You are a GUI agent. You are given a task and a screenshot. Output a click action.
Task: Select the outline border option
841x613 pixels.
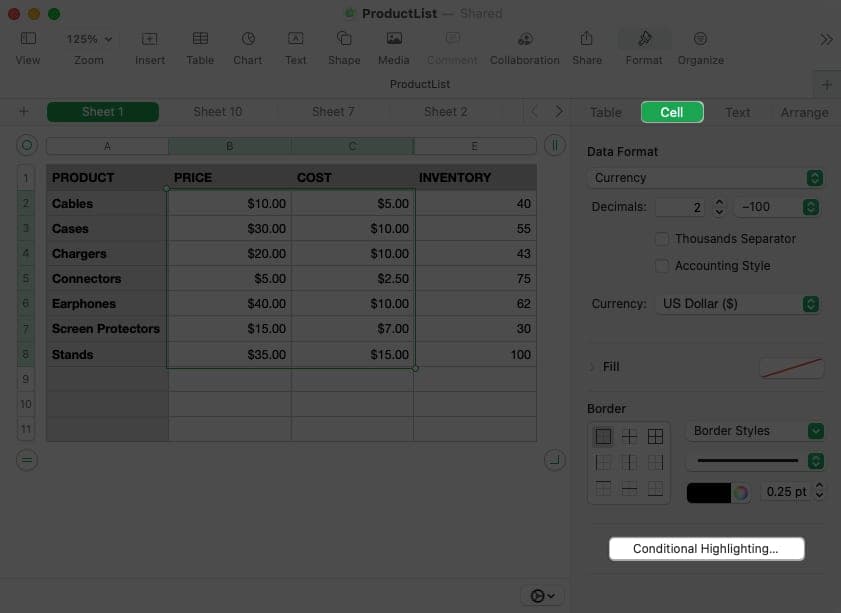click(603, 437)
